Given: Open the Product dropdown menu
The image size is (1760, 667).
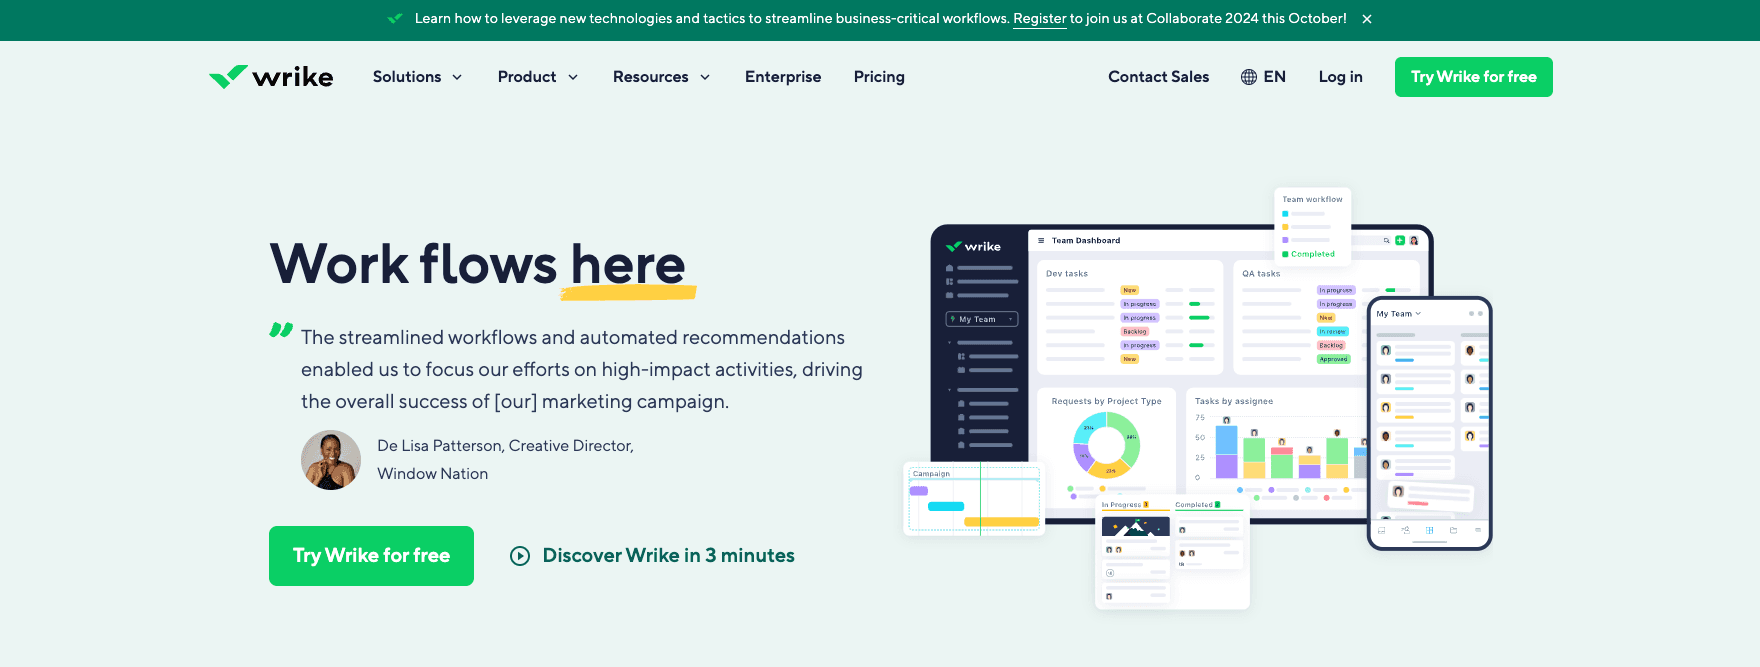Looking at the screenshot, I should (x=537, y=77).
